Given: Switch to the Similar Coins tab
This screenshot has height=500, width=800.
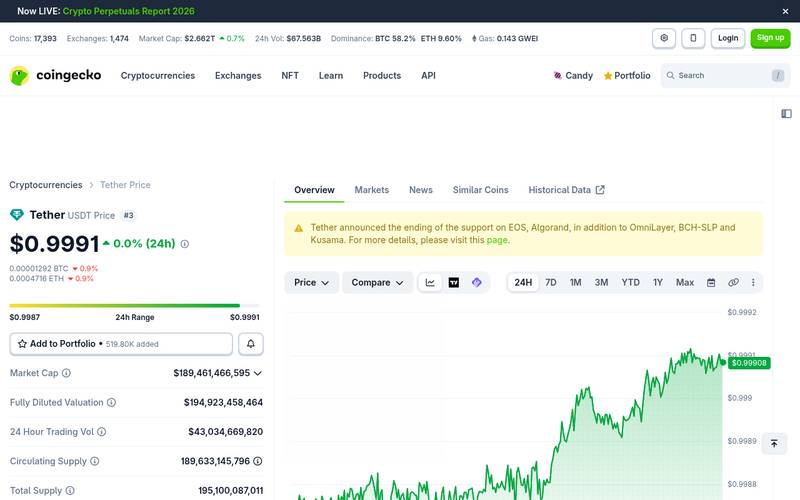Looking at the screenshot, I should coord(480,190).
